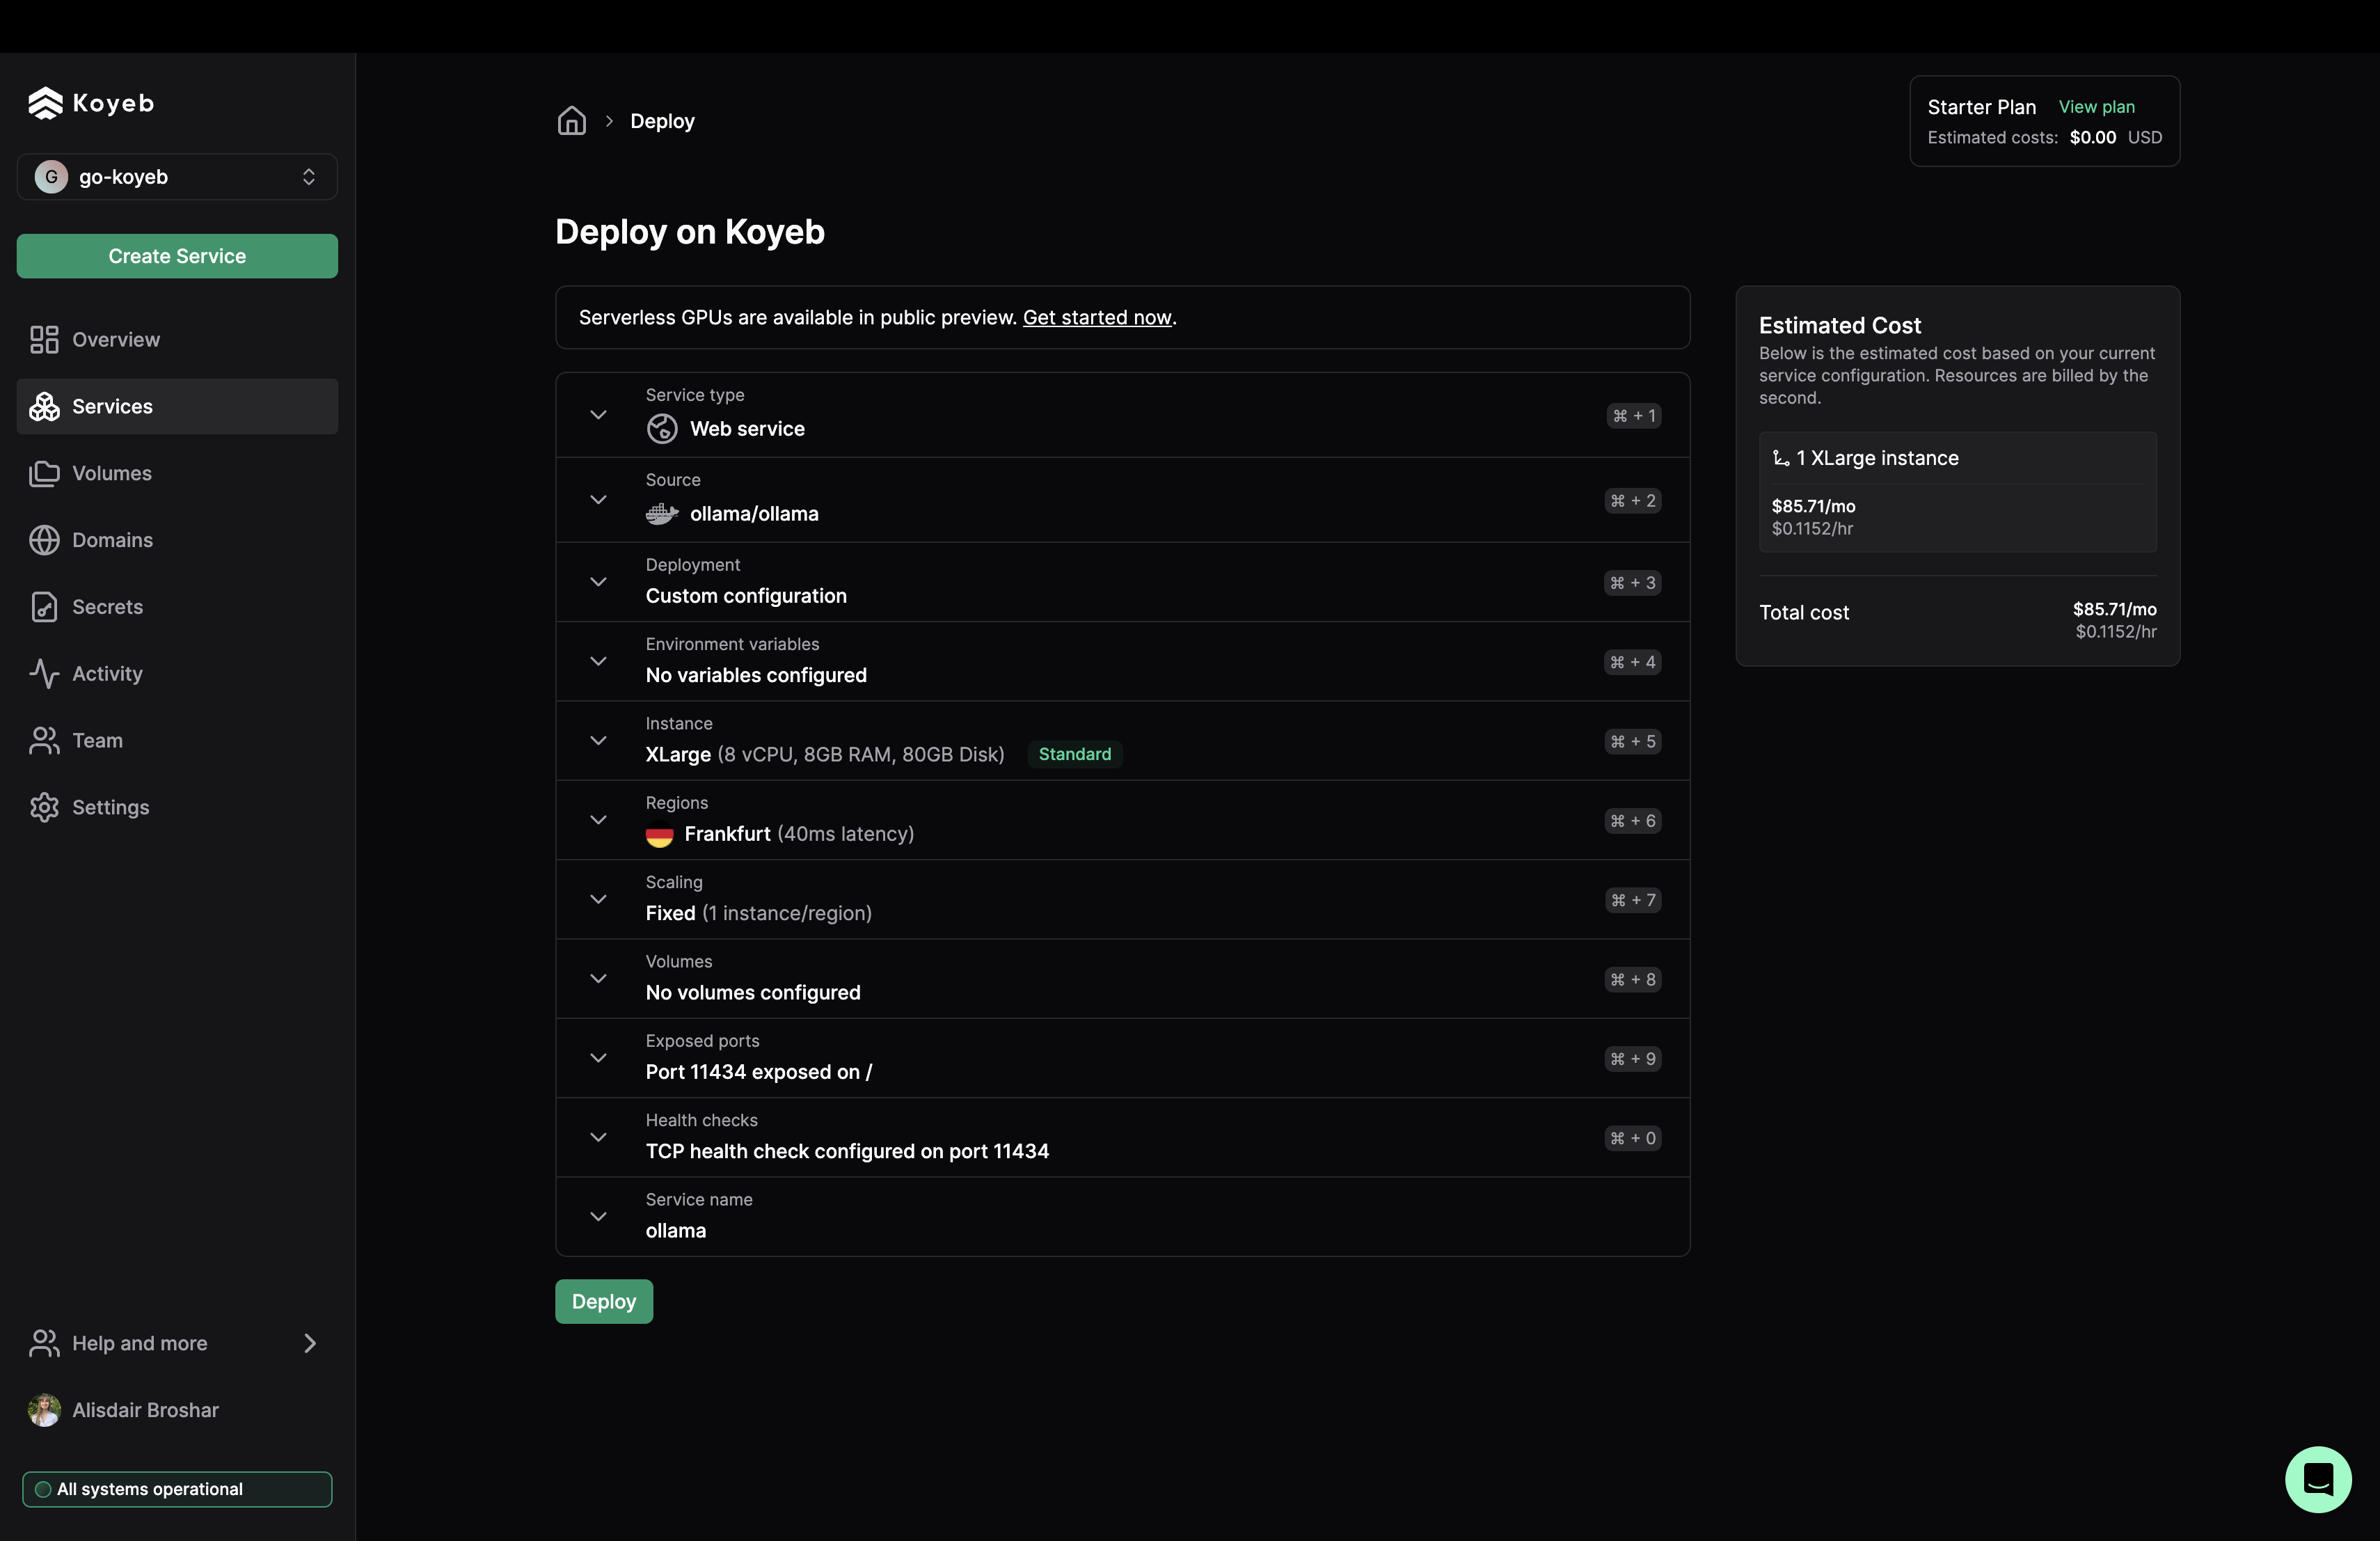Expand the Environment variables section chevron
The height and width of the screenshot is (1541, 2380).
click(598, 661)
